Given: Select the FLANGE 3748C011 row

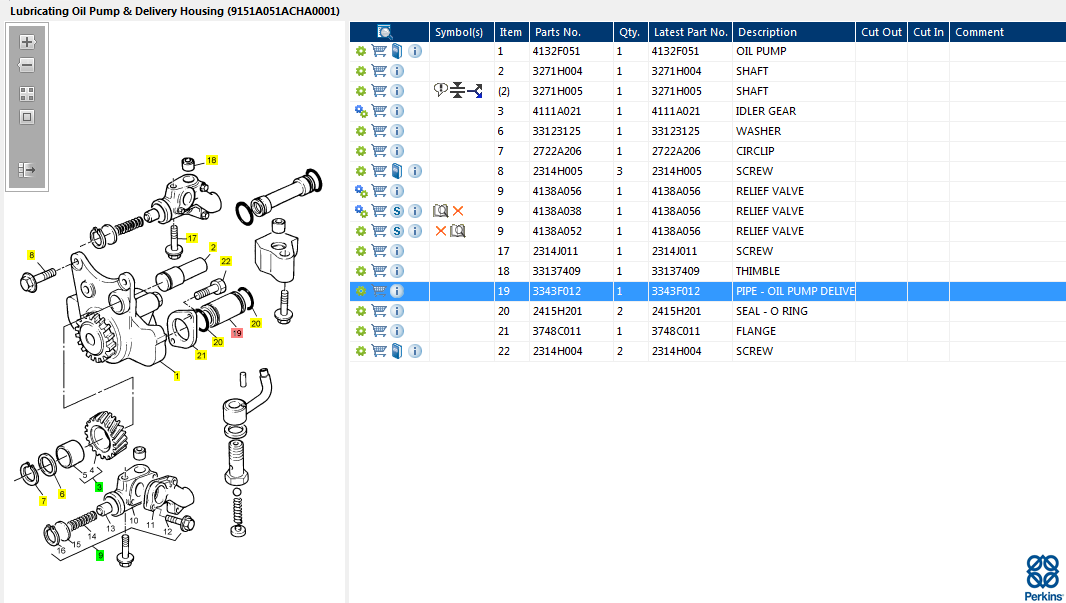Looking at the screenshot, I should [x=708, y=331].
